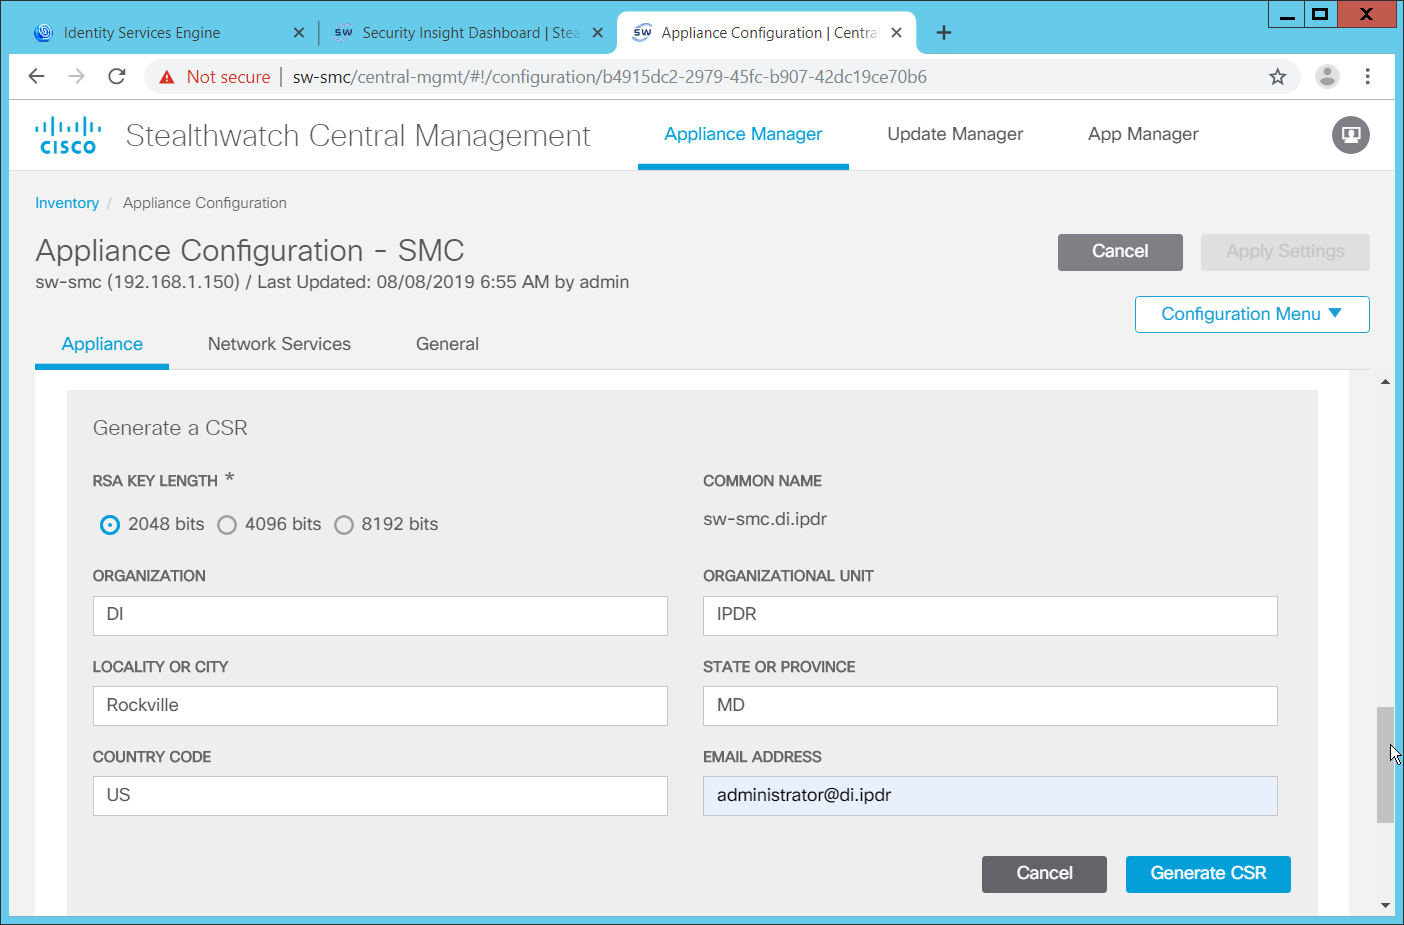
Task: Bookmark this page with the star icon
Action: (x=1277, y=77)
